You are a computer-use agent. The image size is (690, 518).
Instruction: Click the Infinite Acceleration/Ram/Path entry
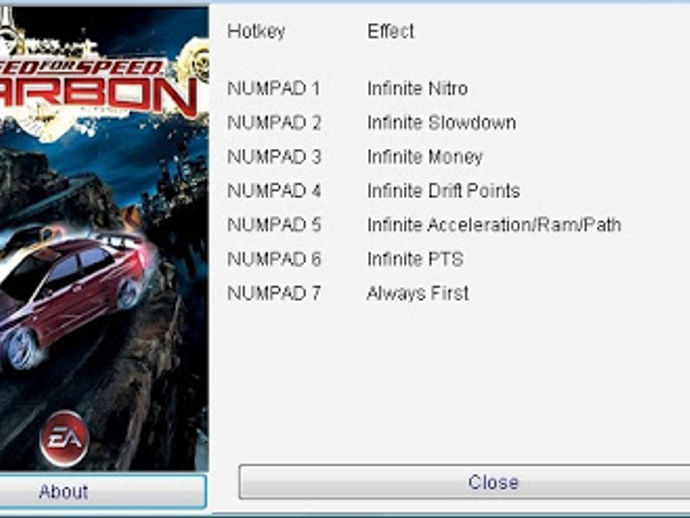pyautogui.click(x=494, y=225)
